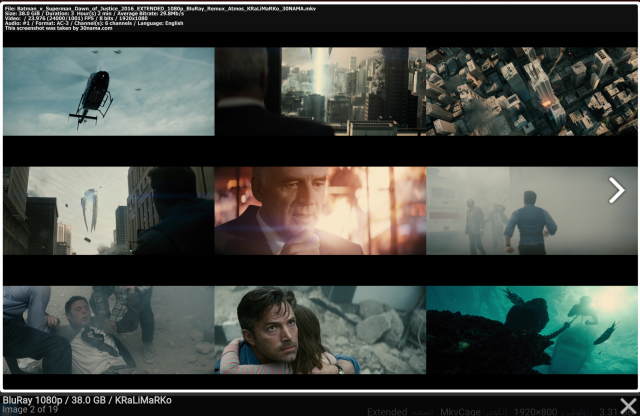Click the 'MkvCage' text behind the lightbox
This screenshot has height=416, width=640.
pos(460,411)
